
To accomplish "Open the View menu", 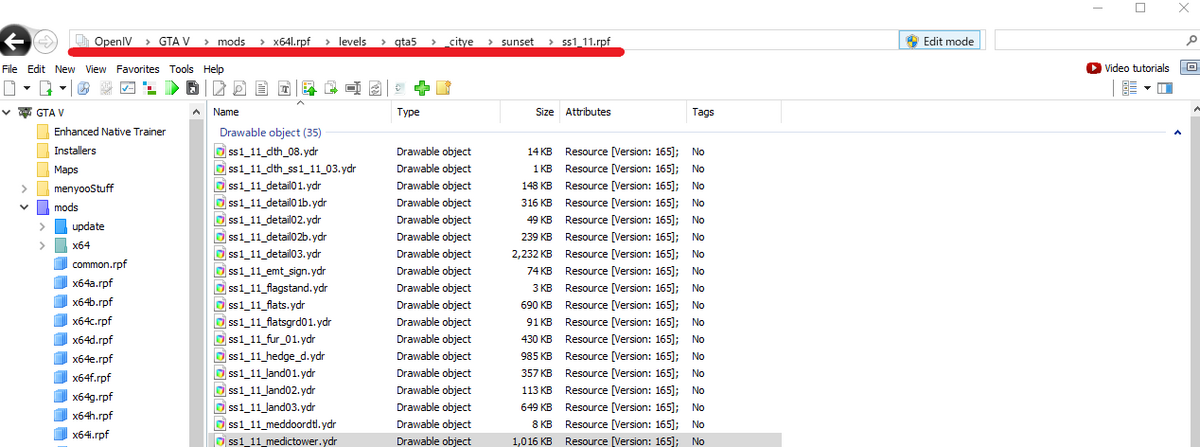I will [96, 69].
